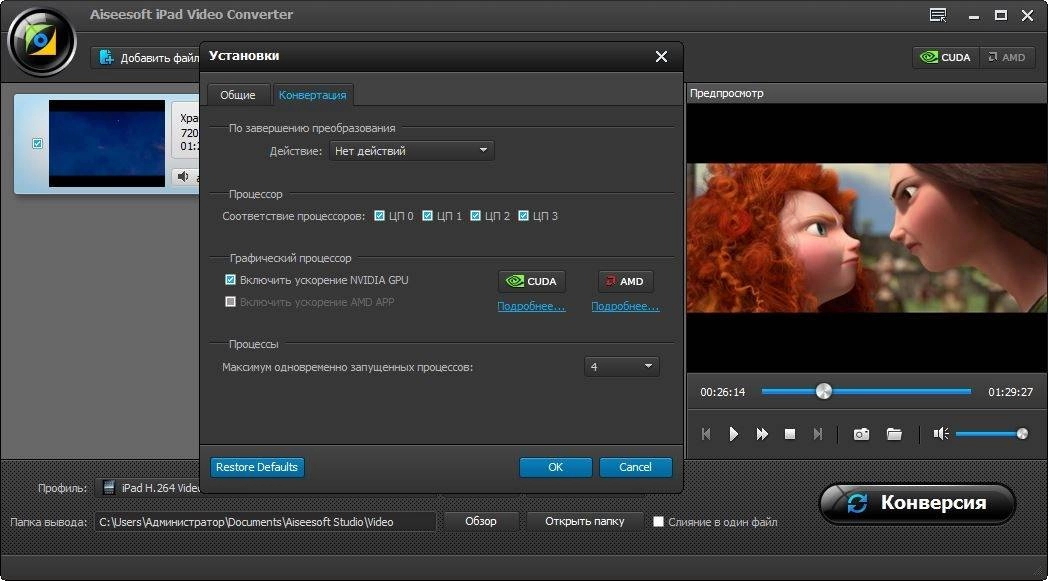Click the total duration 01:29:27
1048x581 pixels.
coord(1011,392)
